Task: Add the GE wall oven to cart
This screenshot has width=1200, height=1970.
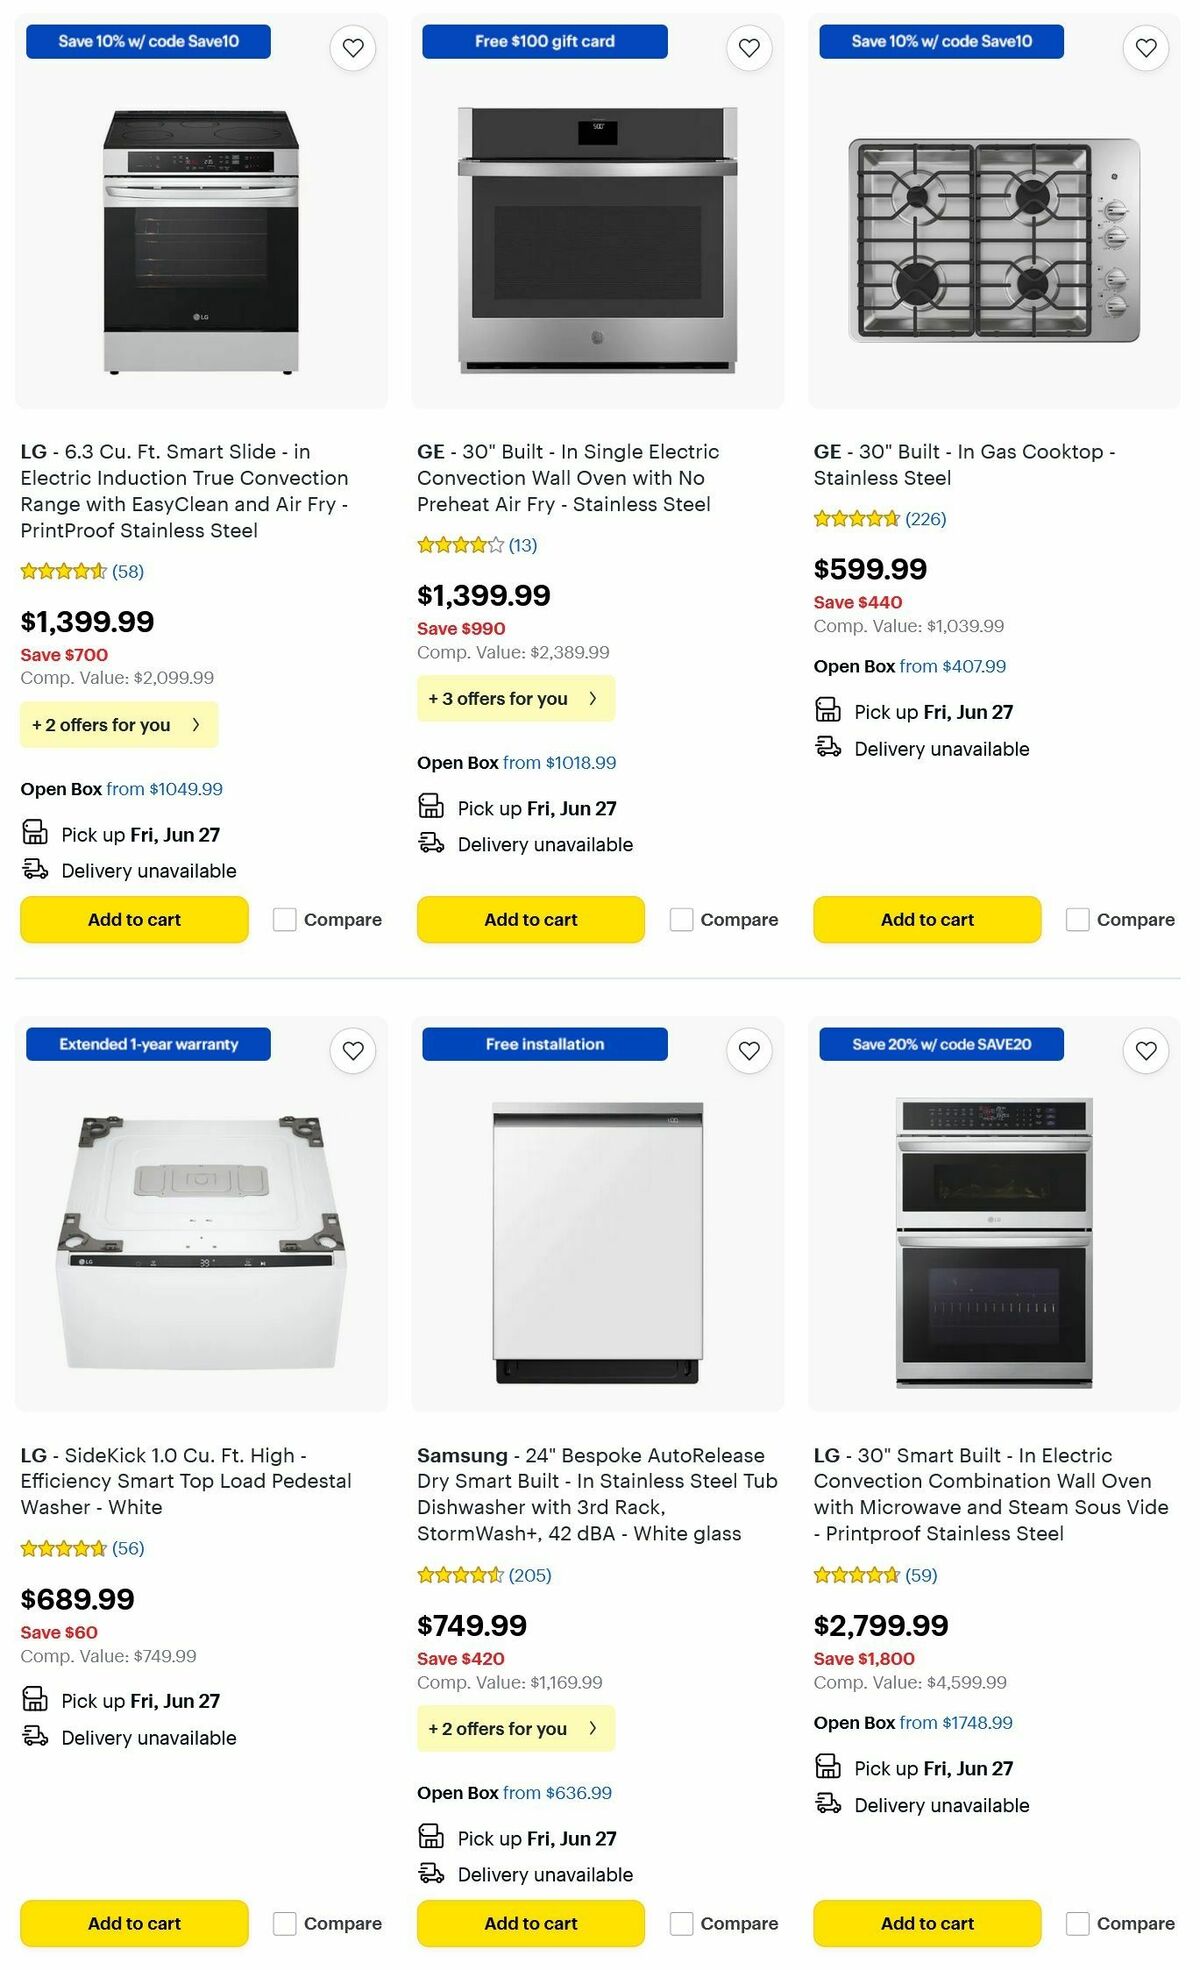Action: tap(530, 919)
